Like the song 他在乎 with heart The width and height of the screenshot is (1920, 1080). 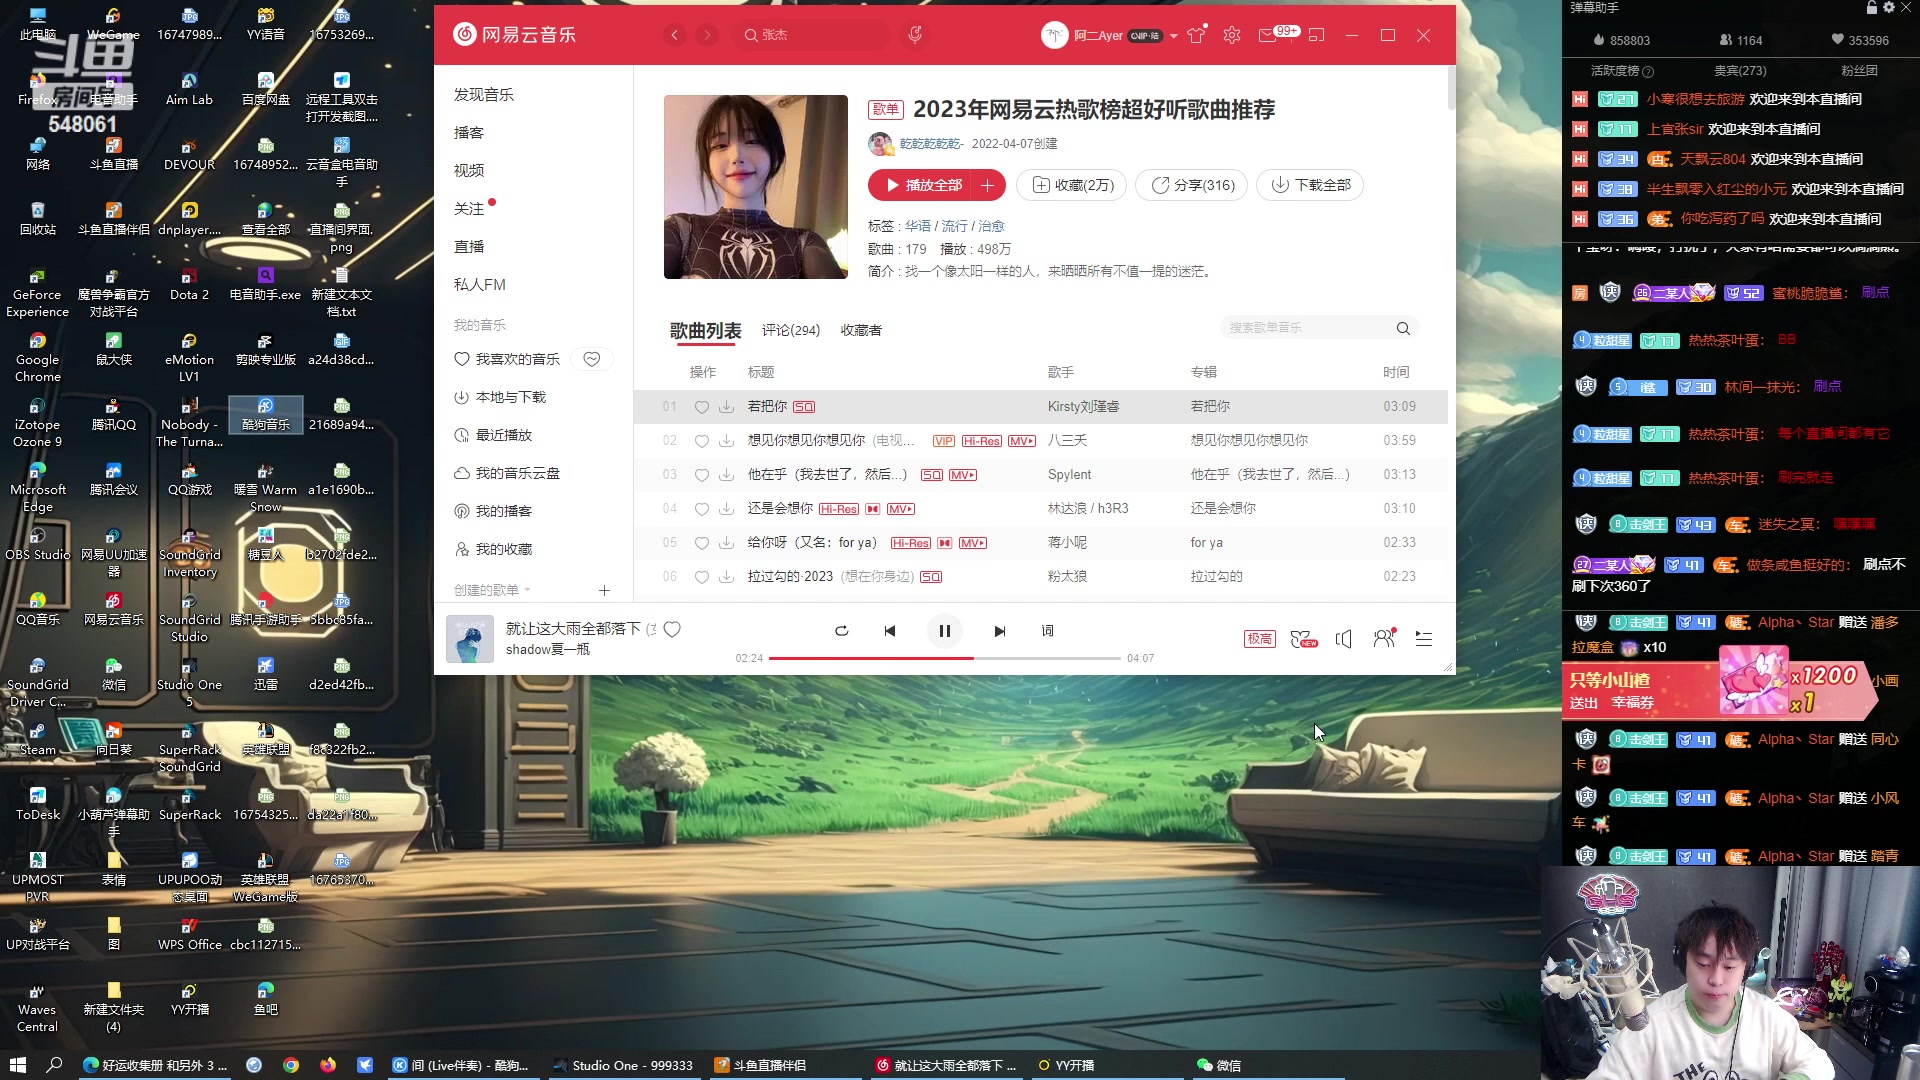point(702,475)
